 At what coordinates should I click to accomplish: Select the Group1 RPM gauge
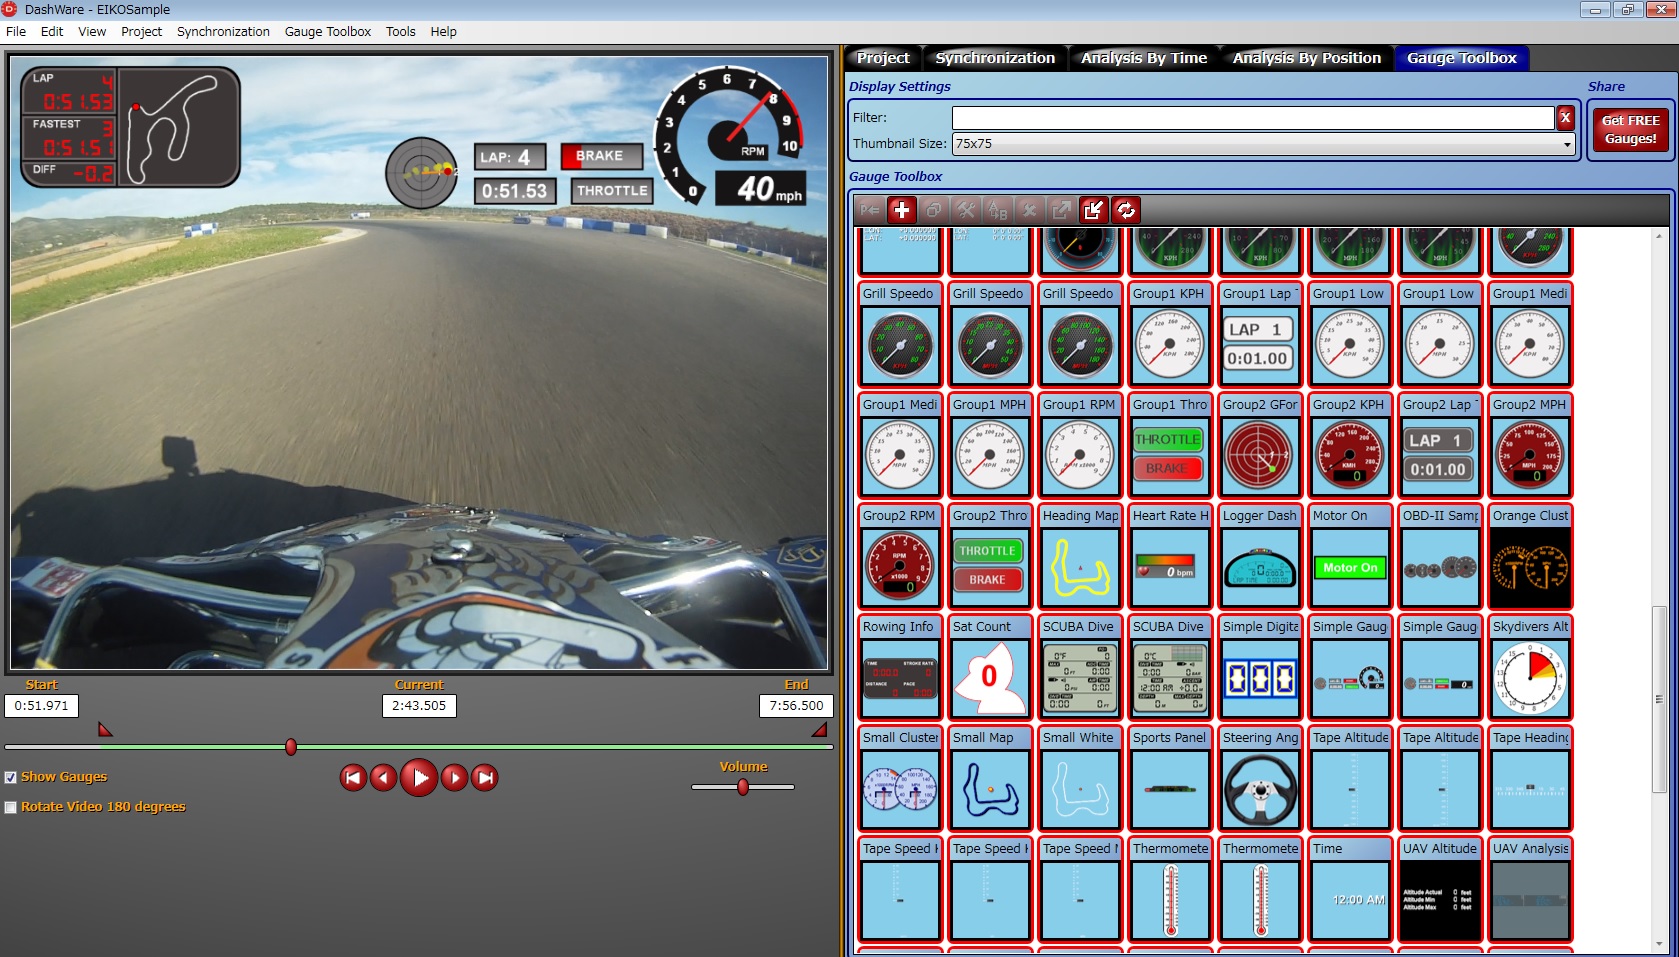[x=1079, y=445]
